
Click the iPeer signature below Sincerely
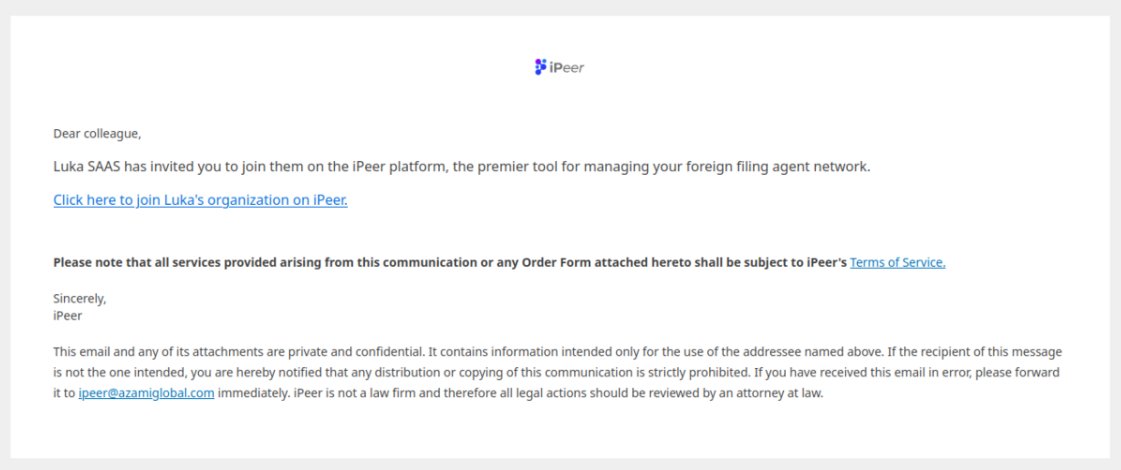67,315
